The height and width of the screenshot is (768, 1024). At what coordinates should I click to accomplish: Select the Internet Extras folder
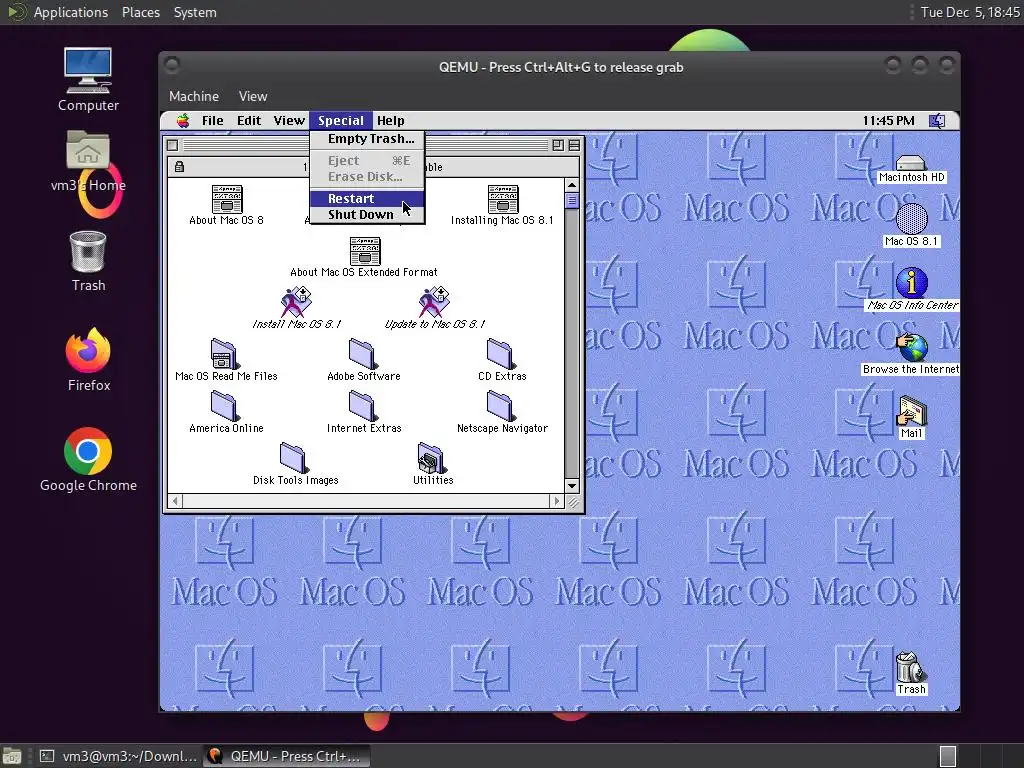[363, 406]
